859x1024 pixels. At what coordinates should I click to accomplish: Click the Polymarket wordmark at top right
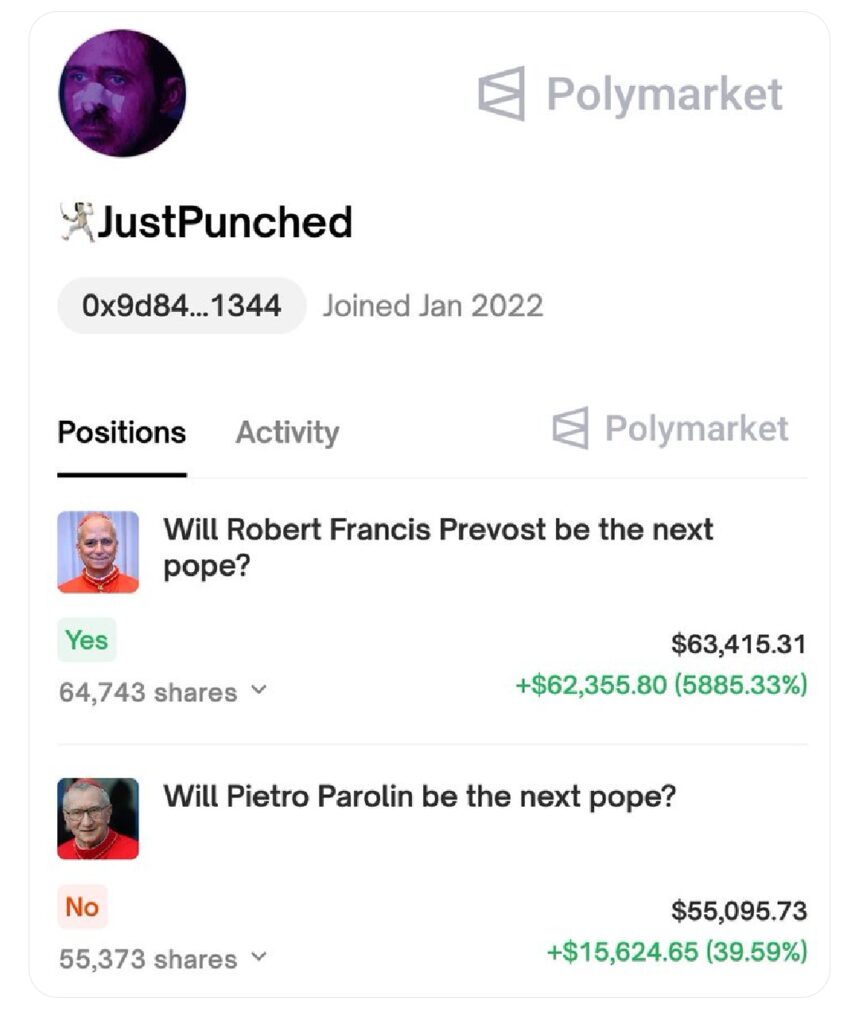tap(664, 94)
